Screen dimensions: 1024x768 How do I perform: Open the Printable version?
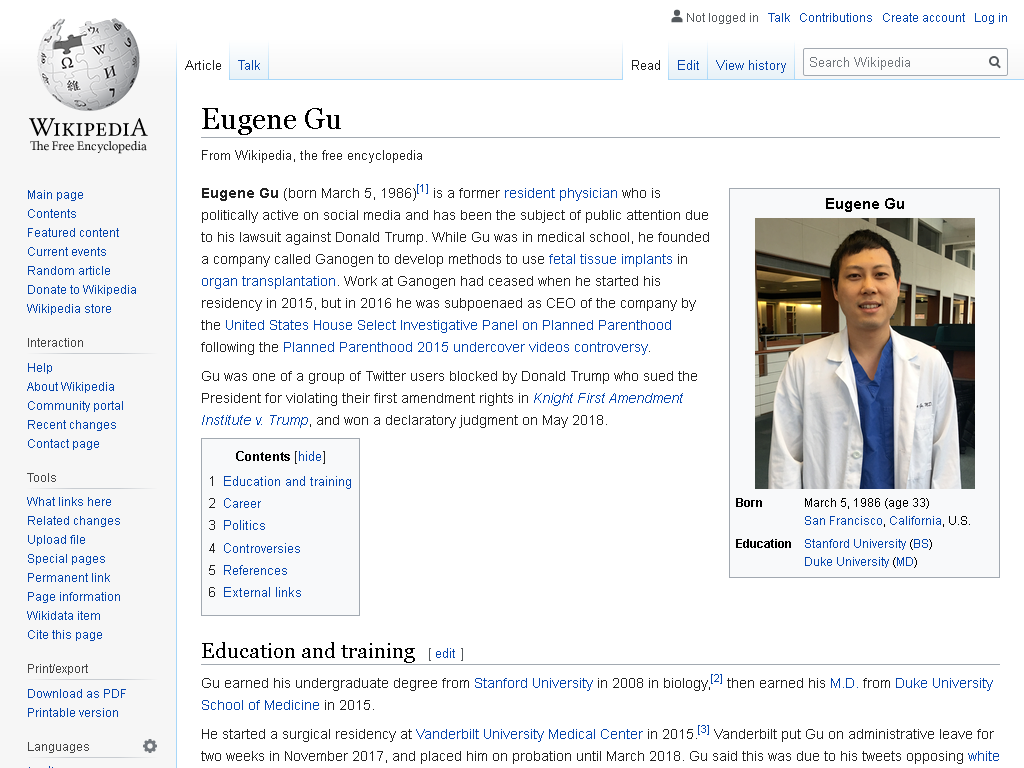point(72,712)
